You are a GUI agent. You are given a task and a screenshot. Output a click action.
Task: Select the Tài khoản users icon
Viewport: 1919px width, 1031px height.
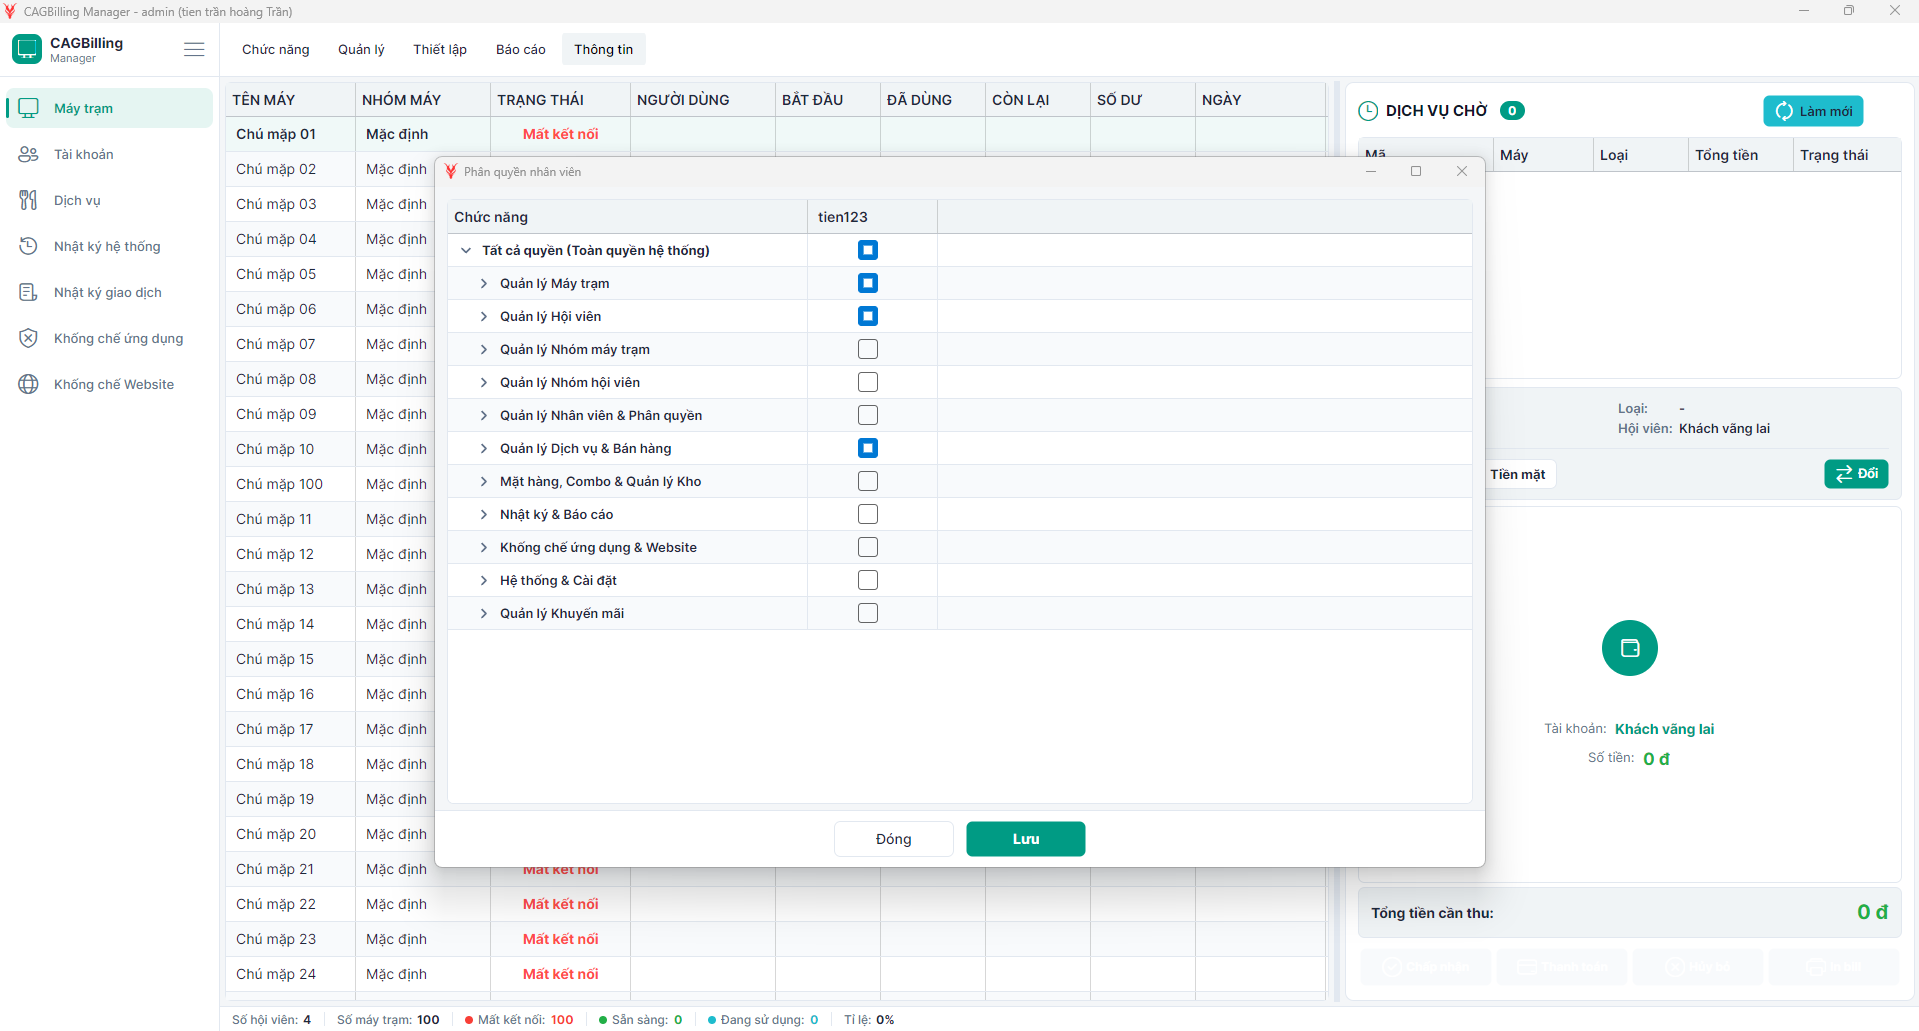click(29, 154)
